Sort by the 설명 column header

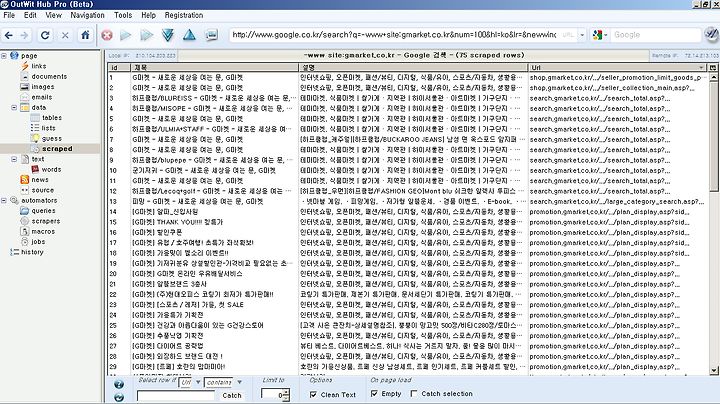point(413,67)
